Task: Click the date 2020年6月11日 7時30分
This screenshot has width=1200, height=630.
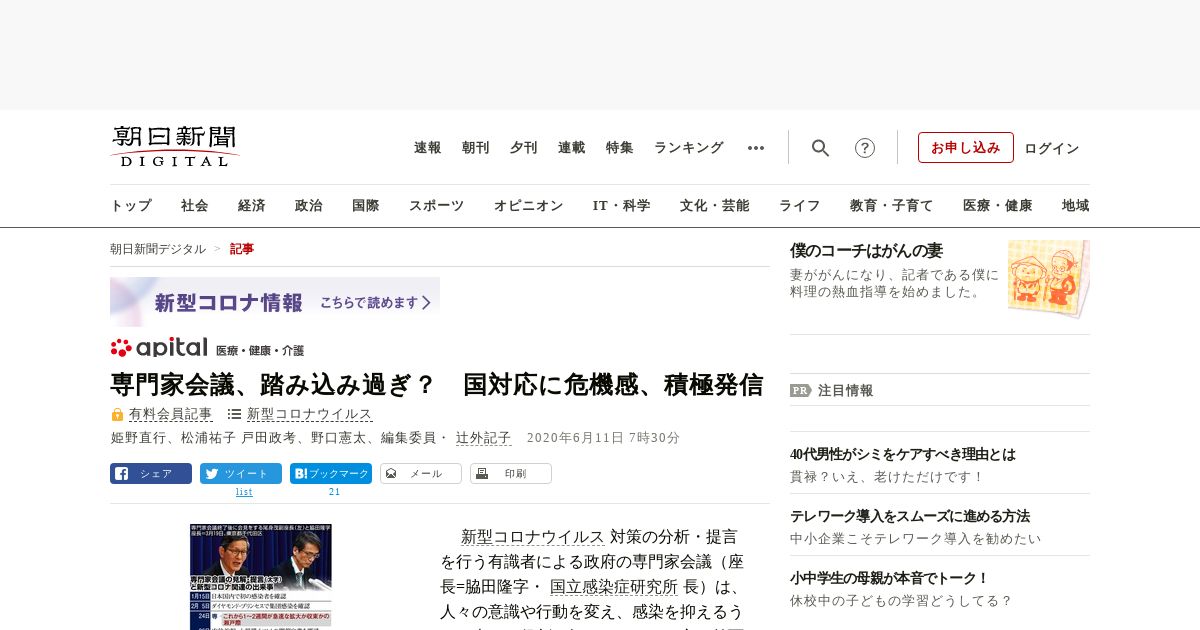Action: 603,438
